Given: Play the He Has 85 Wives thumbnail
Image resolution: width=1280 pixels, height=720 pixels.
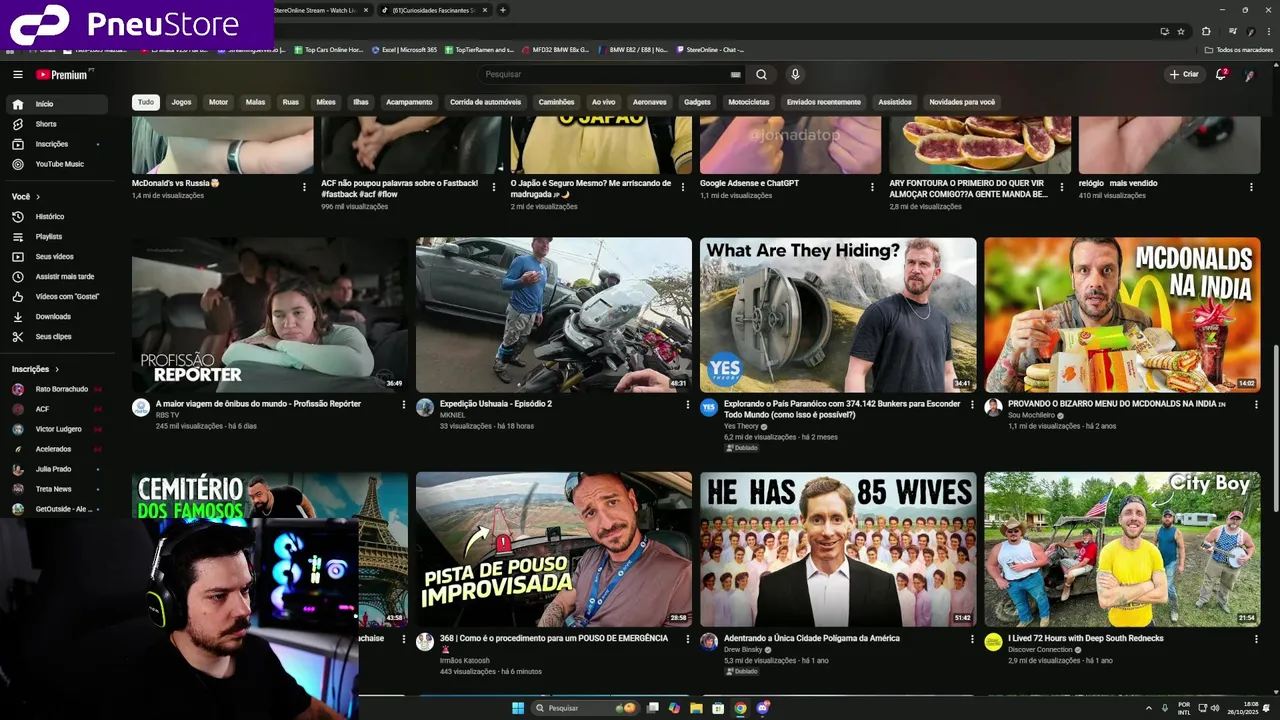Looking at the screenshot, I should pos(838,549).
